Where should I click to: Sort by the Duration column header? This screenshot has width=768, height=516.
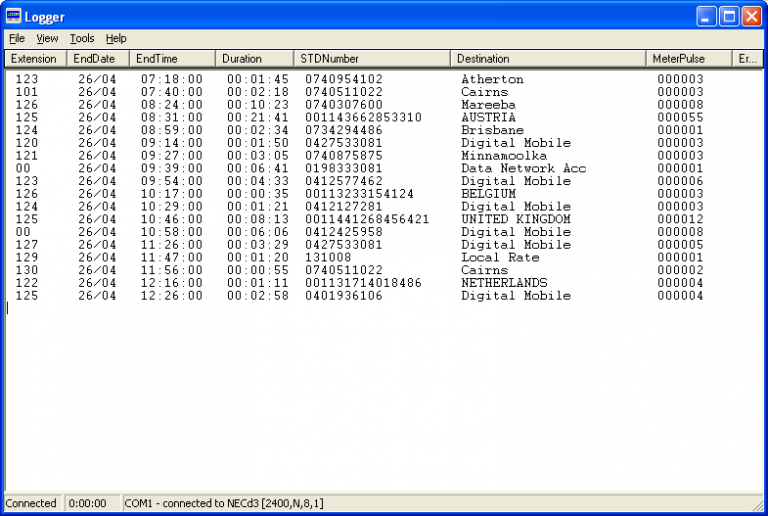(x=254, y=59)
